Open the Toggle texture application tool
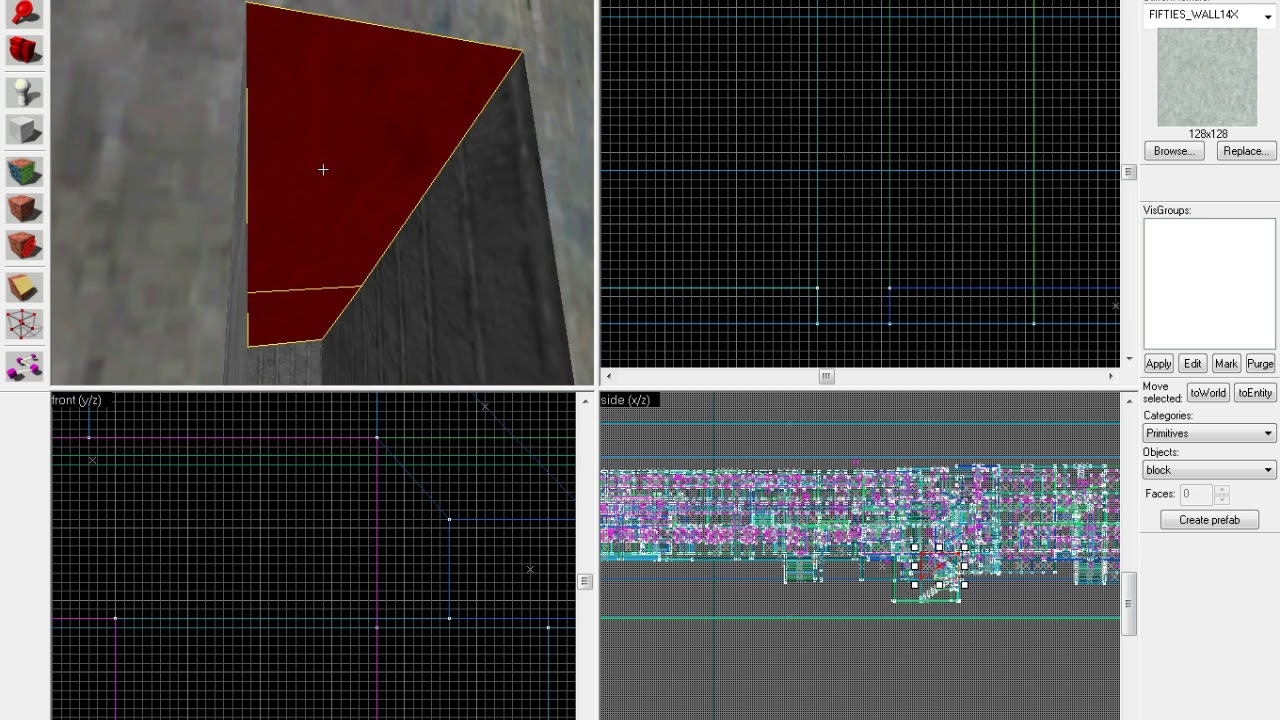The image size is (1280, 720). pos(24,171)
